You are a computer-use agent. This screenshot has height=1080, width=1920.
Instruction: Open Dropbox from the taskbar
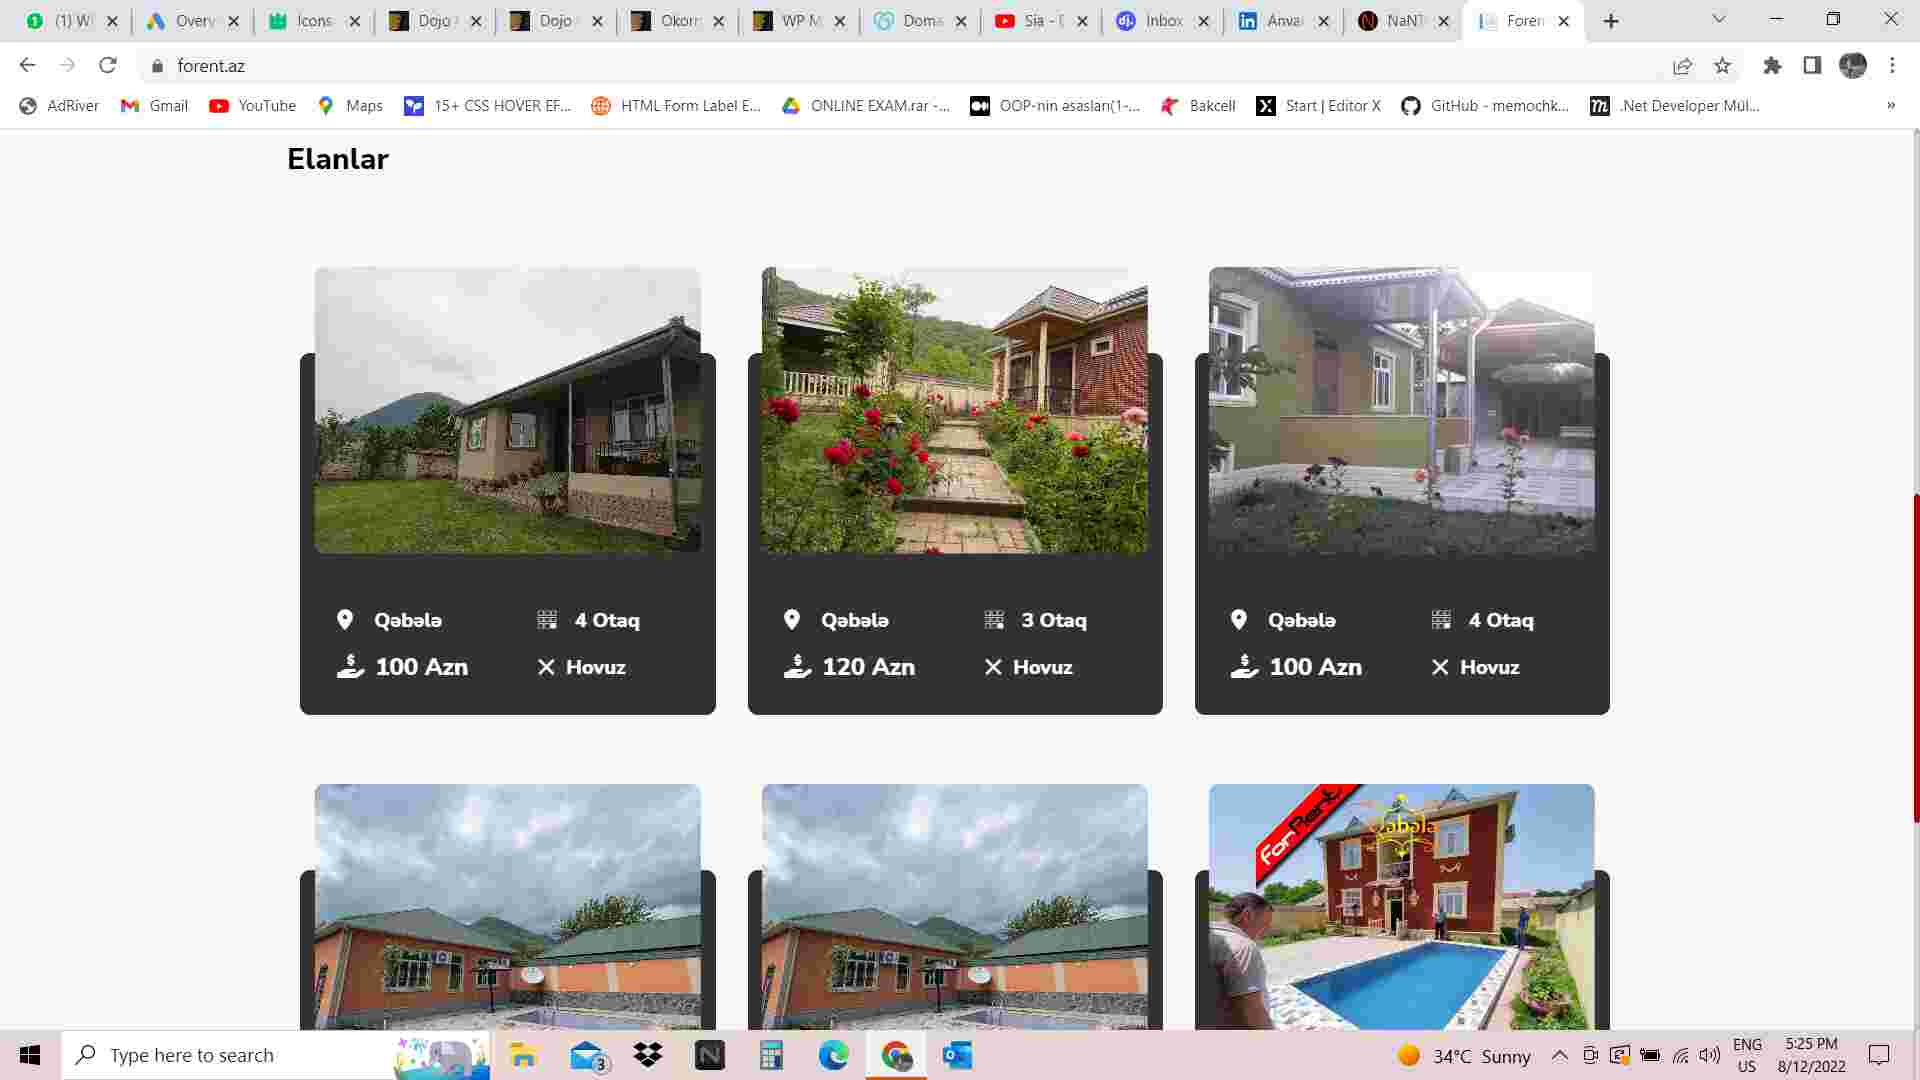[x=648, y=1055]
